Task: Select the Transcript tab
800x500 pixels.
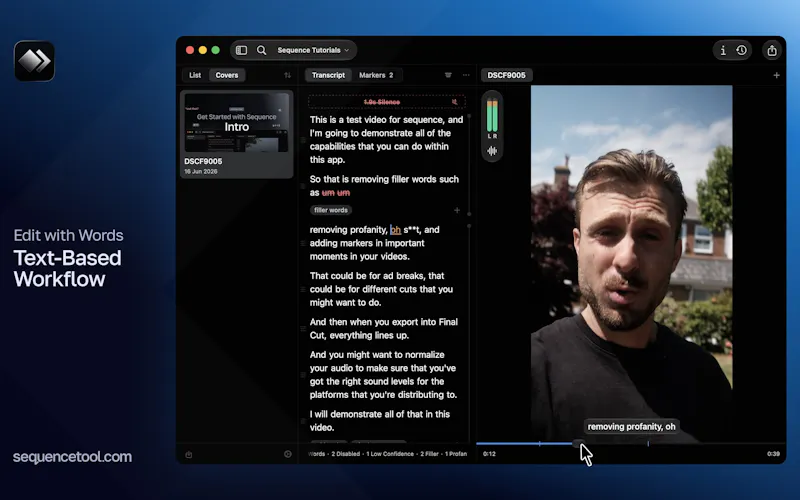Action: (x=328, y=75)
